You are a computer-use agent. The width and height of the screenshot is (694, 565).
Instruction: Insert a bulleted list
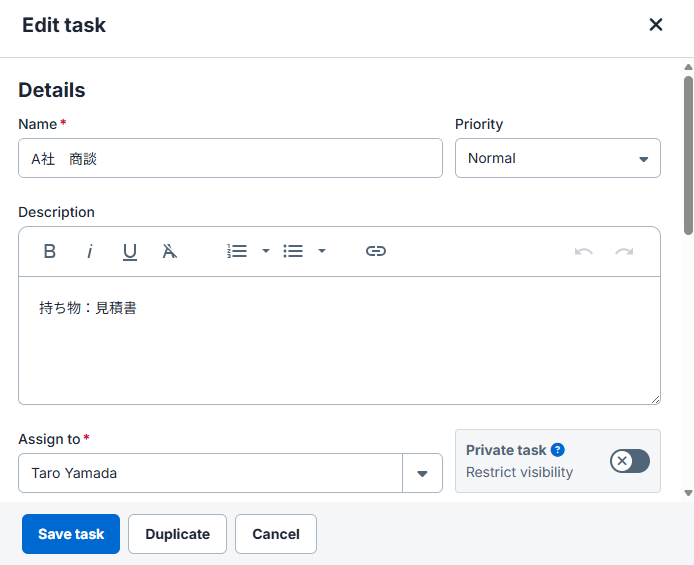point(293,251)
